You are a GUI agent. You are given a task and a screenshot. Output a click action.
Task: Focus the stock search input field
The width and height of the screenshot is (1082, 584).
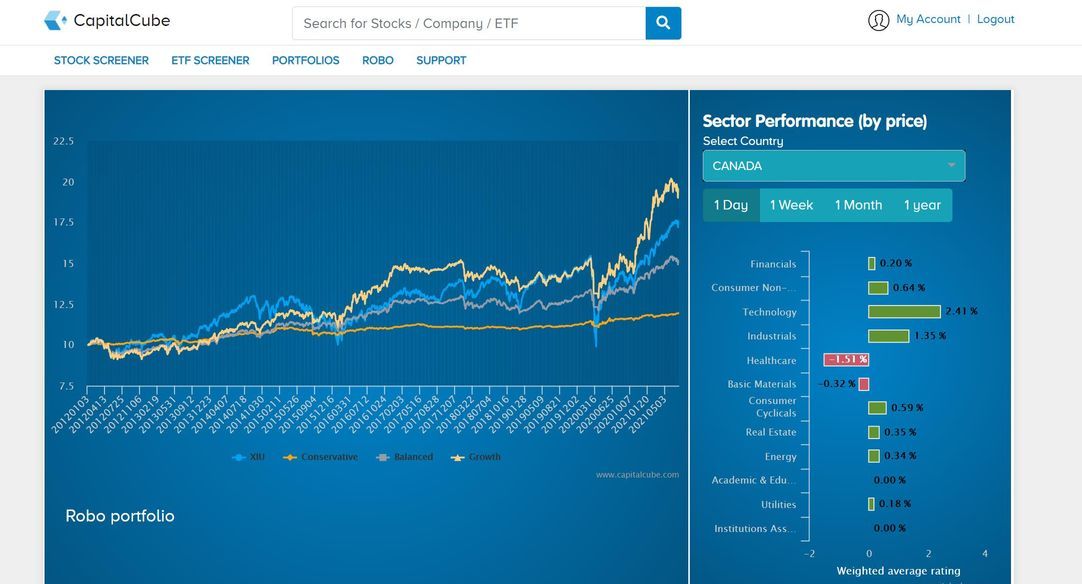tap(468, 23)
